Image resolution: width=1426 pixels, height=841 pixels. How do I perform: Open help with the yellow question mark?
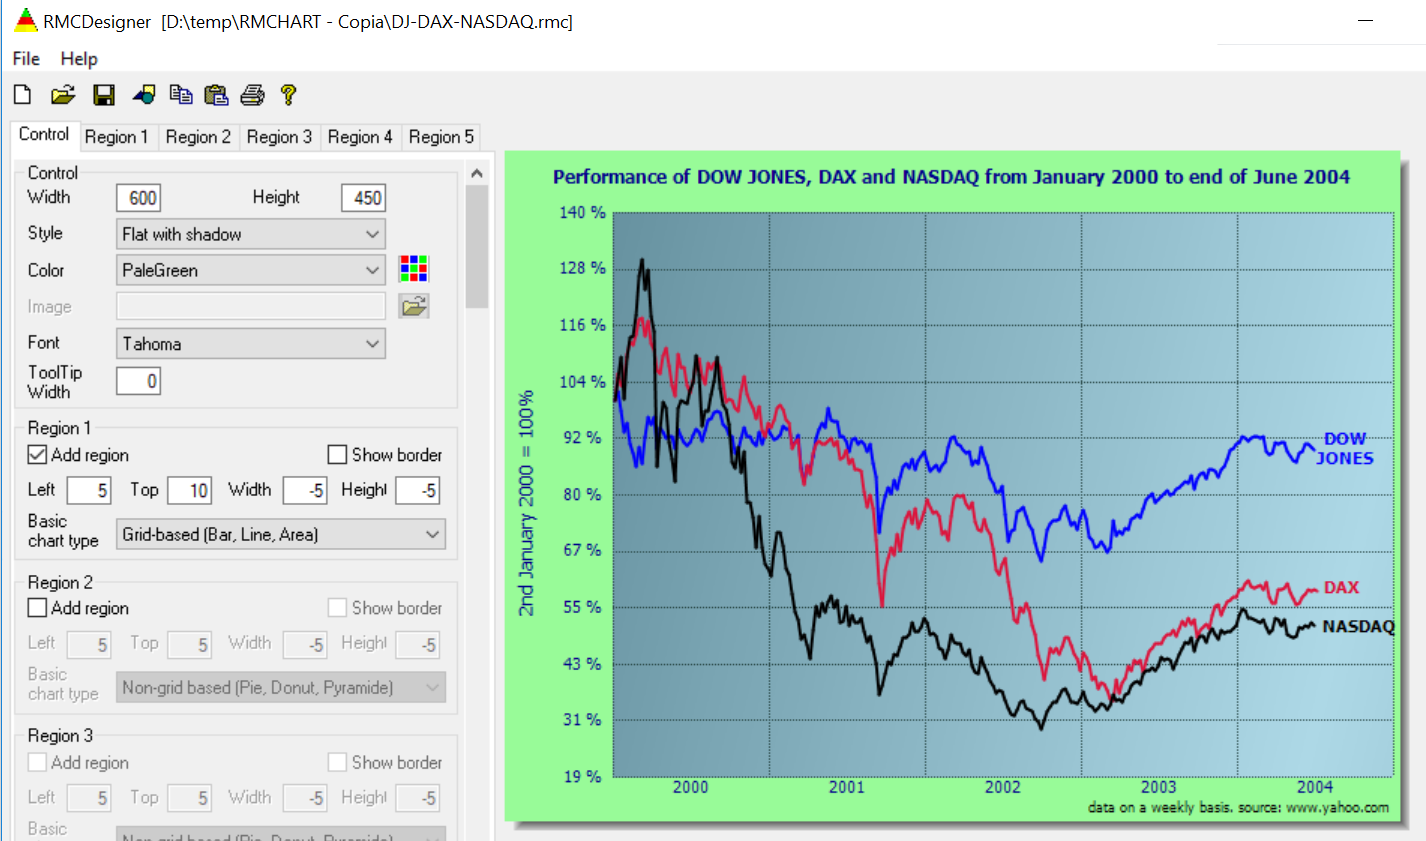[x=288, y=95]
